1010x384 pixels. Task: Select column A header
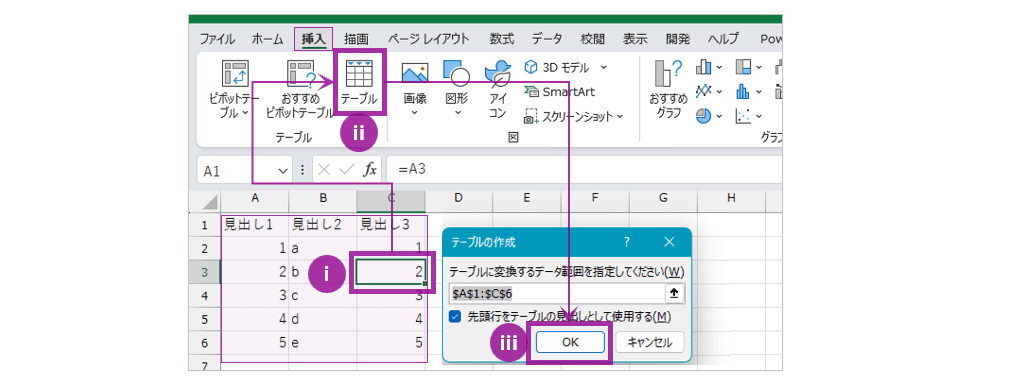tap(255, 198)
